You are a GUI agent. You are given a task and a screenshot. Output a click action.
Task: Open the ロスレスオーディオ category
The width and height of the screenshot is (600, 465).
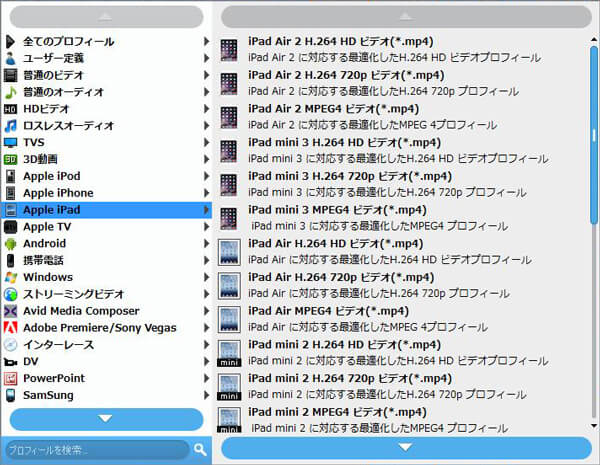click(x=107, y=126)
